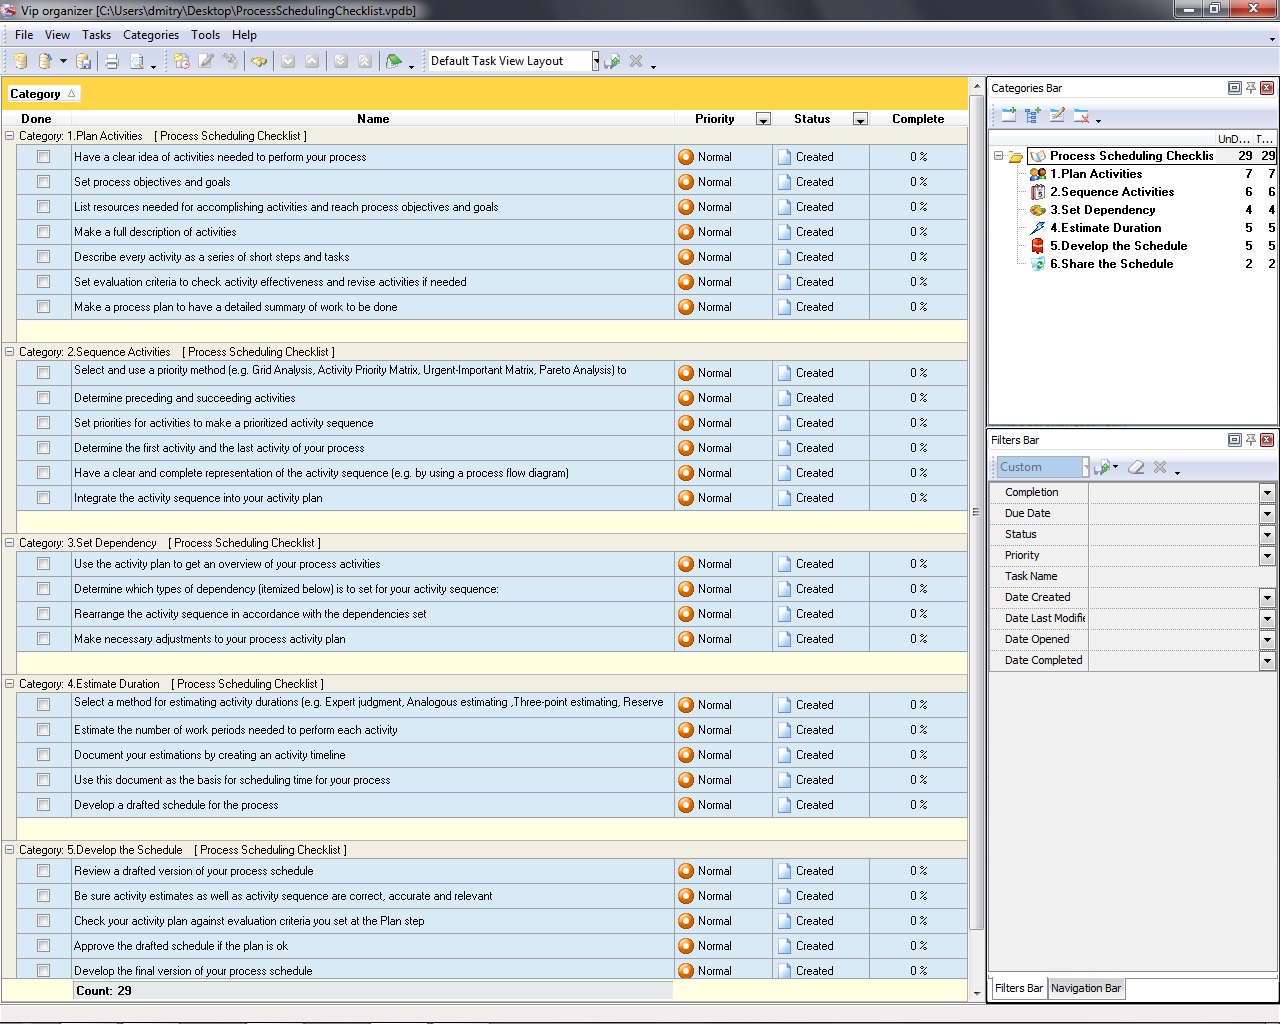Viewport: 1280px width, 1024px height.
Task: Open the Categories menu
Action: [150, 35]
